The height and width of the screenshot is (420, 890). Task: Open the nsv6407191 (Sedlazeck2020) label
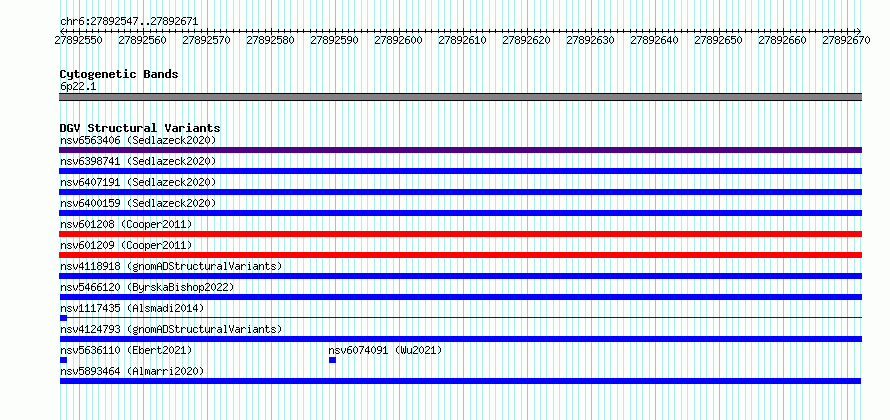pyautogui.click(x=138, y=182)
